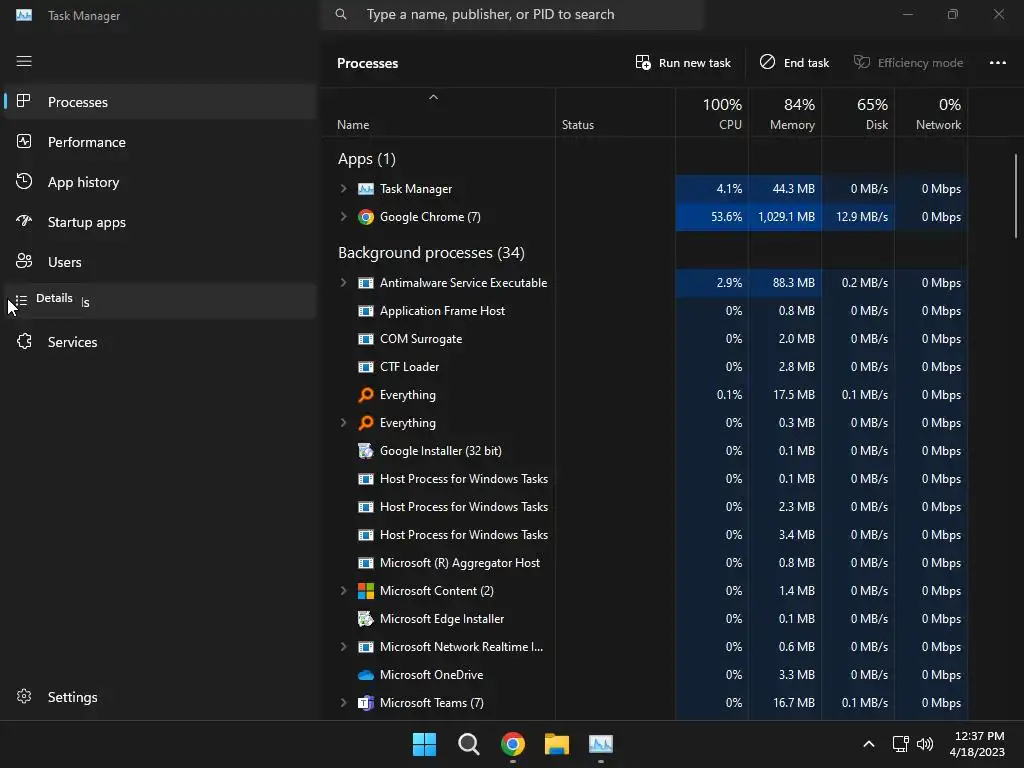The width and height of the screenshot is (1024, 768).
Task: Open Chrome from the taskbar
Action: [513, 744]
